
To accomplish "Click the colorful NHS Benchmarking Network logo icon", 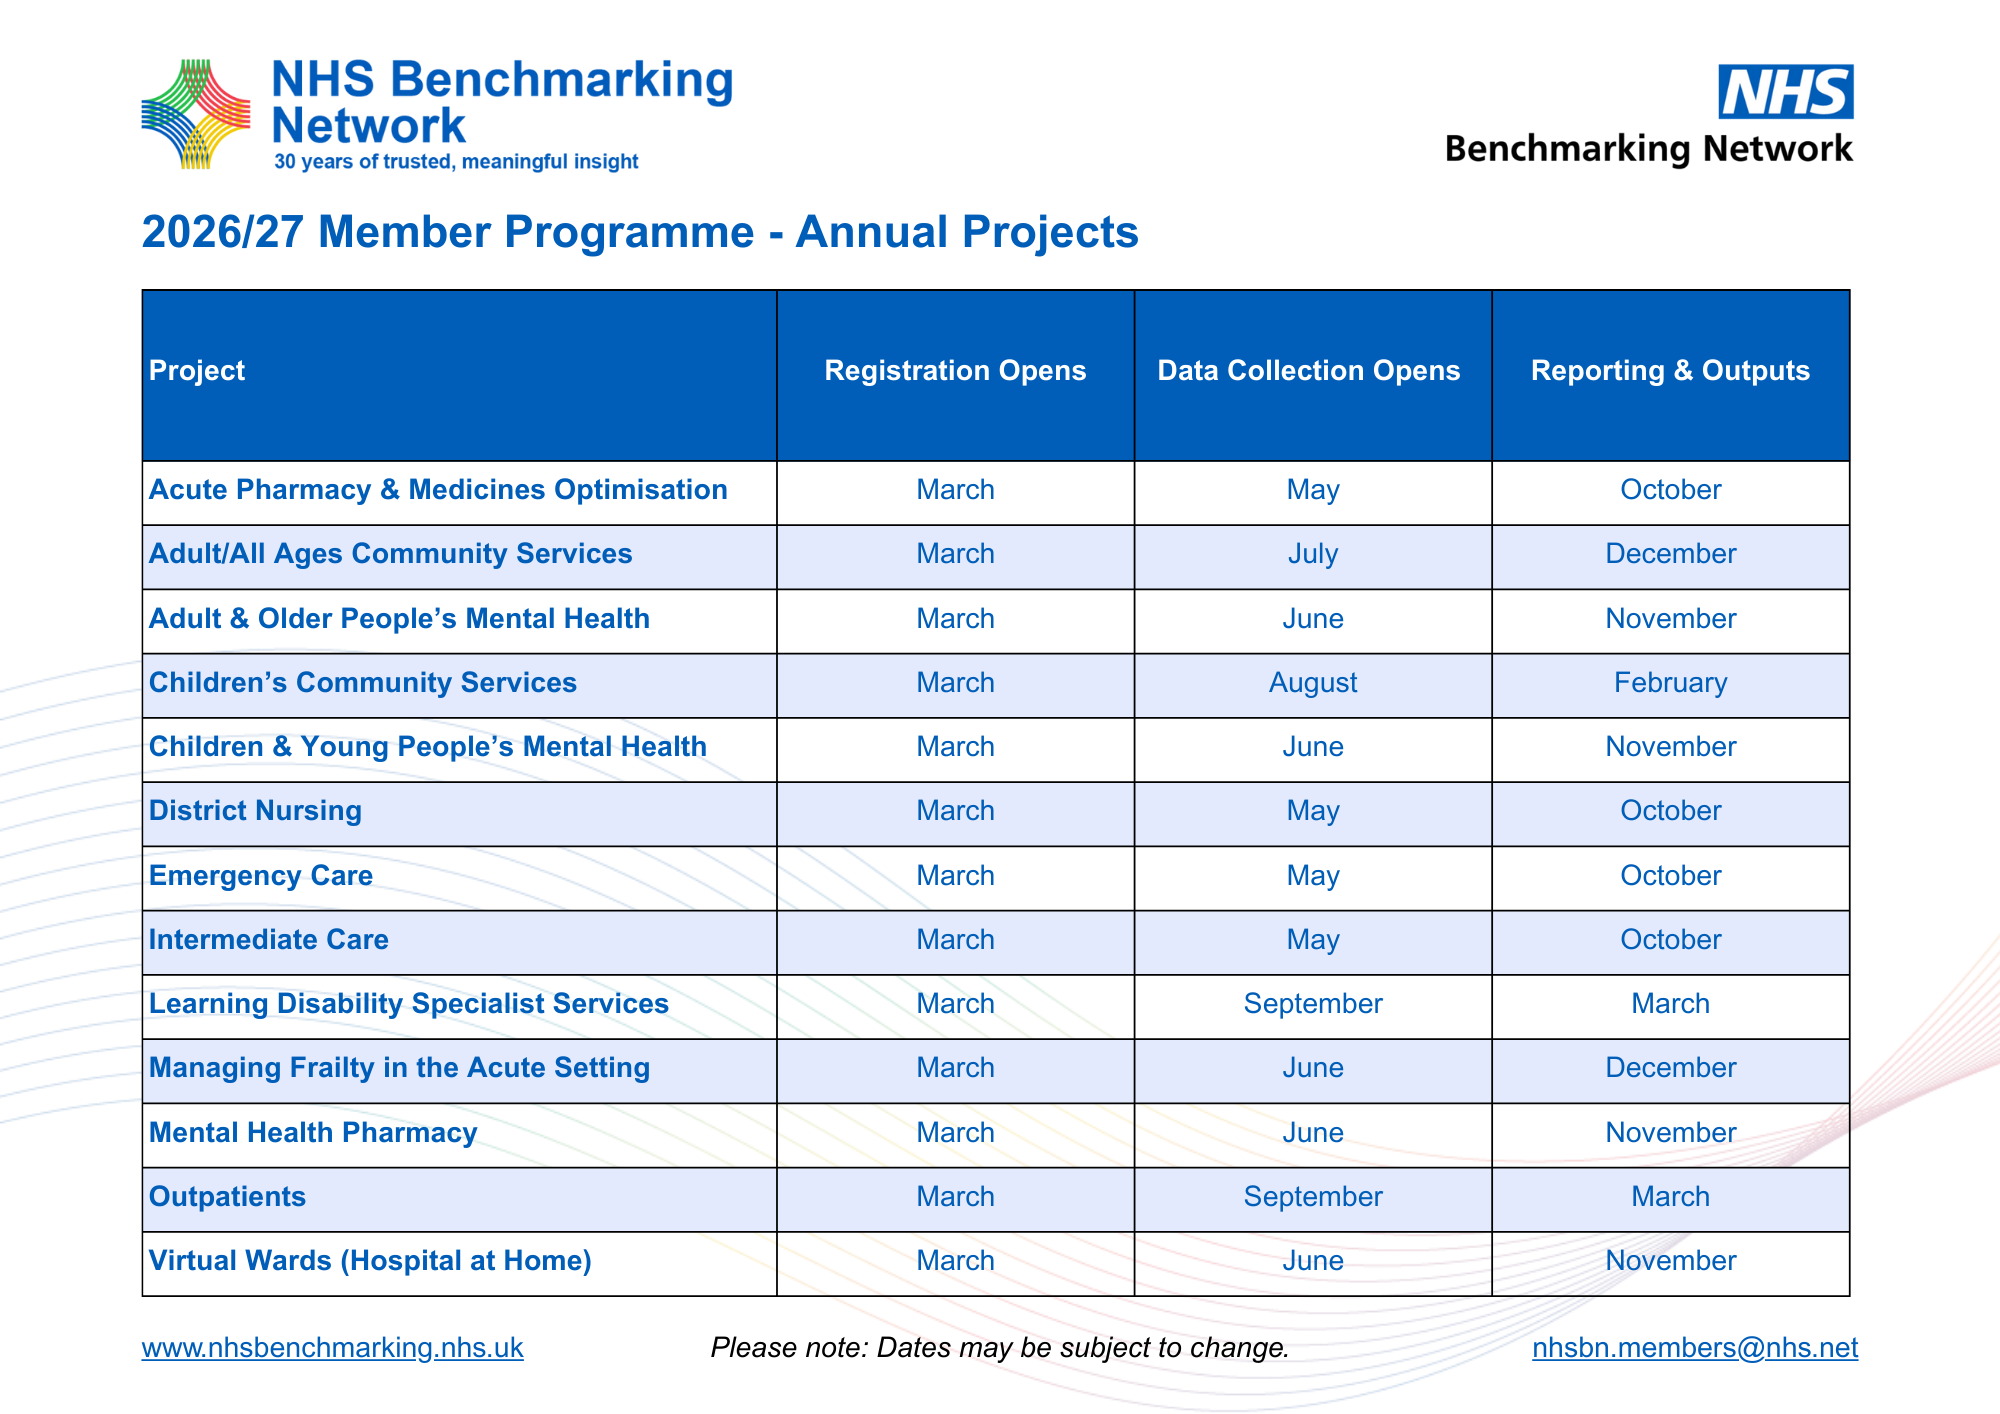I will tap(196, 114).
